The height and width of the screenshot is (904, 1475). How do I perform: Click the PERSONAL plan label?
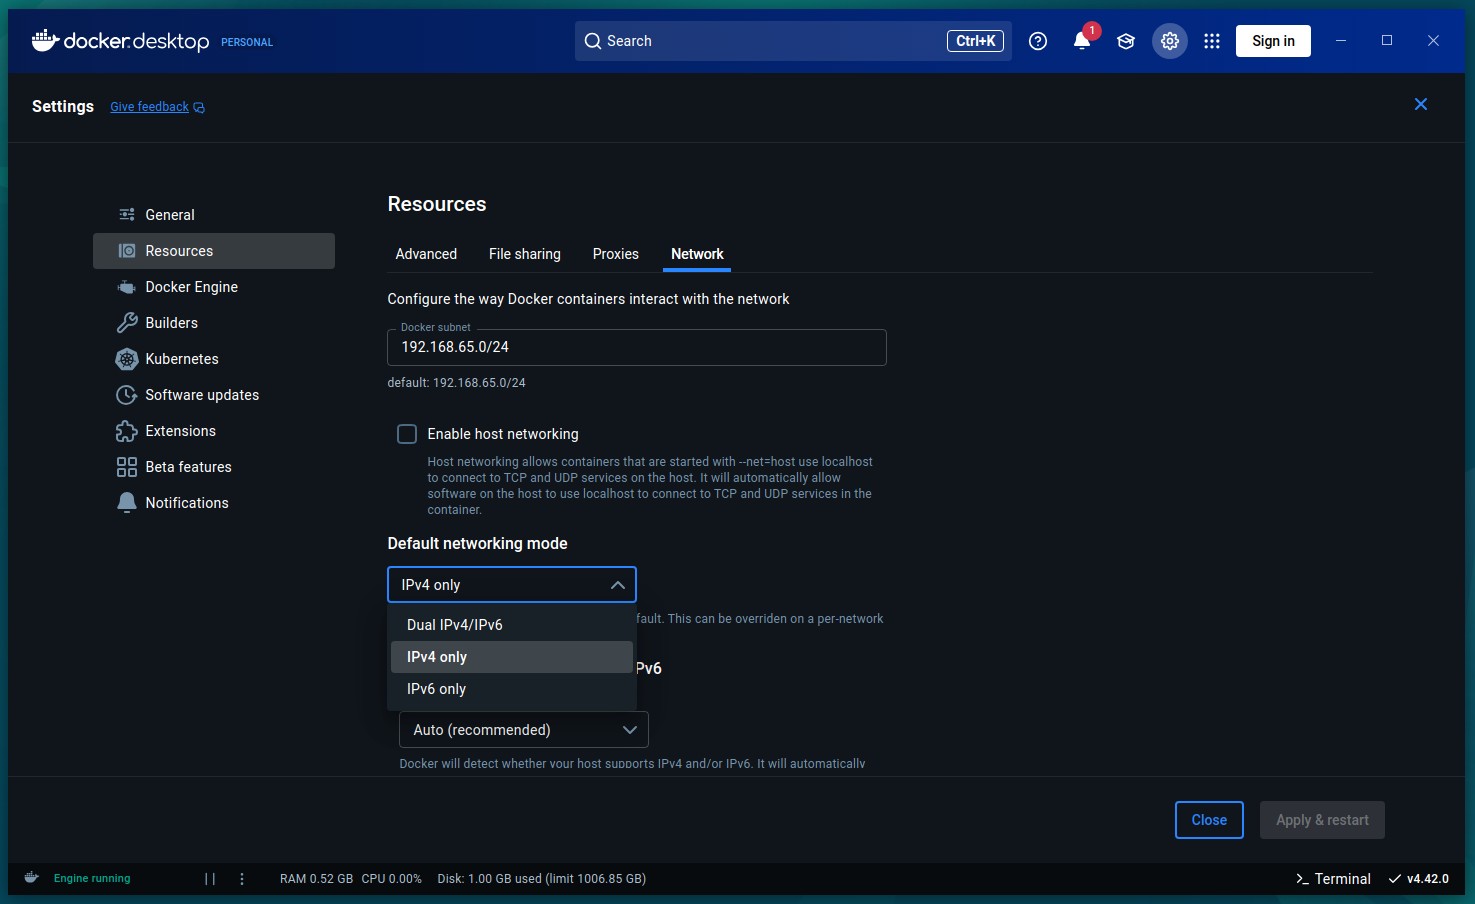click(x=247, y=42)
